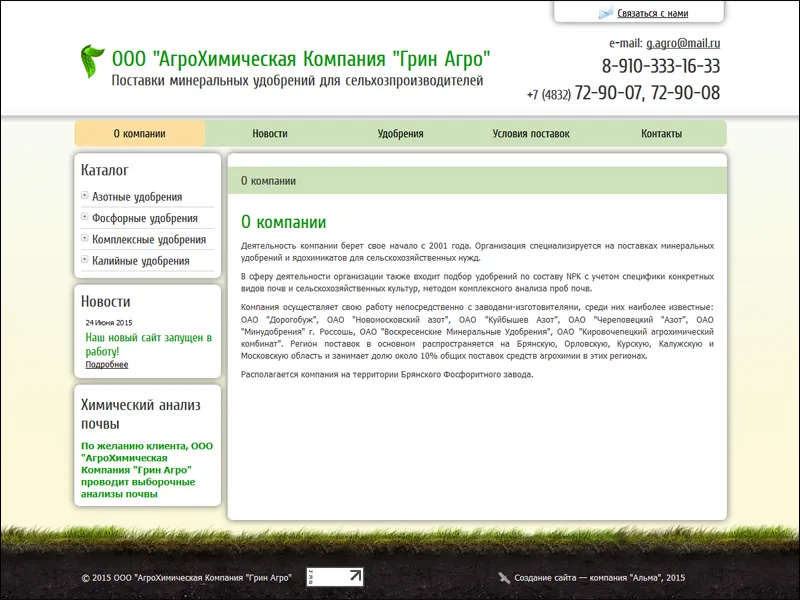Click phone number 72-90-07, 72-90-08

coord(647,93)
